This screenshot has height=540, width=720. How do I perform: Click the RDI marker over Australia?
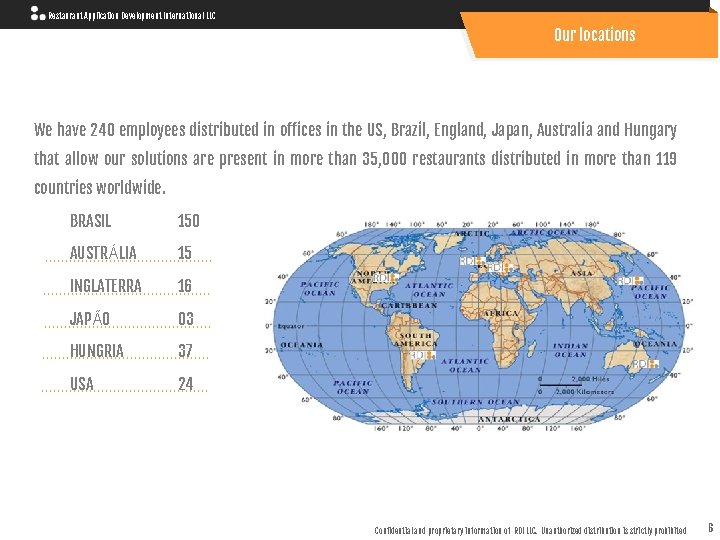click(645, 364)
